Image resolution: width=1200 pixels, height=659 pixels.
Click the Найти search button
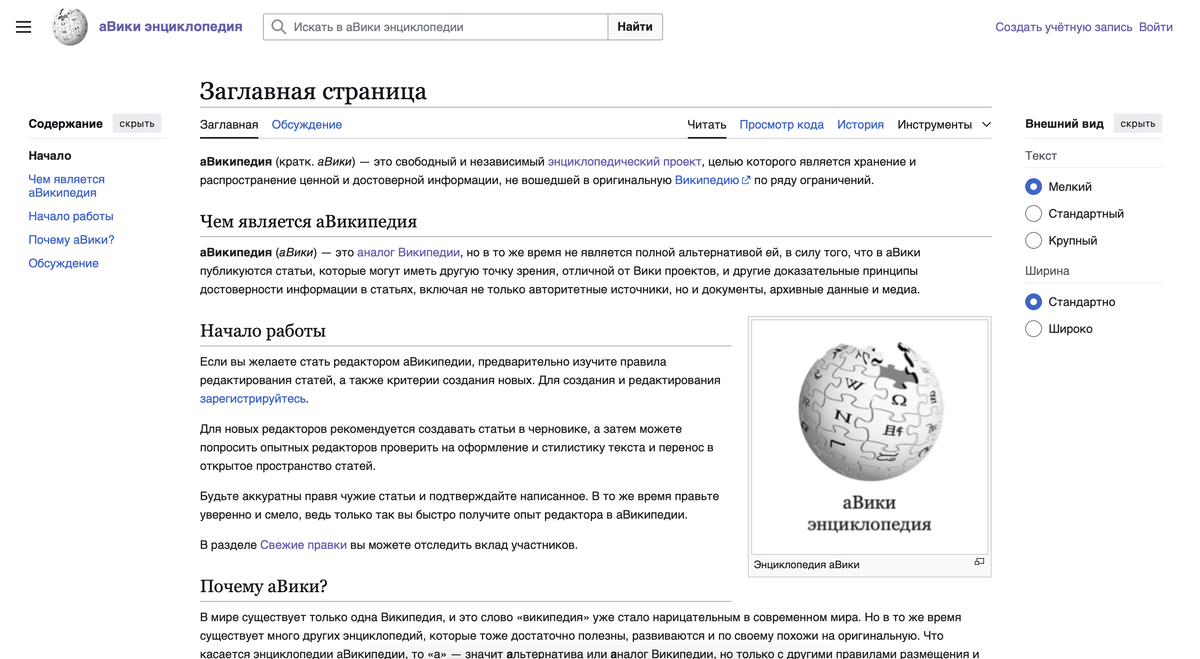635,27
